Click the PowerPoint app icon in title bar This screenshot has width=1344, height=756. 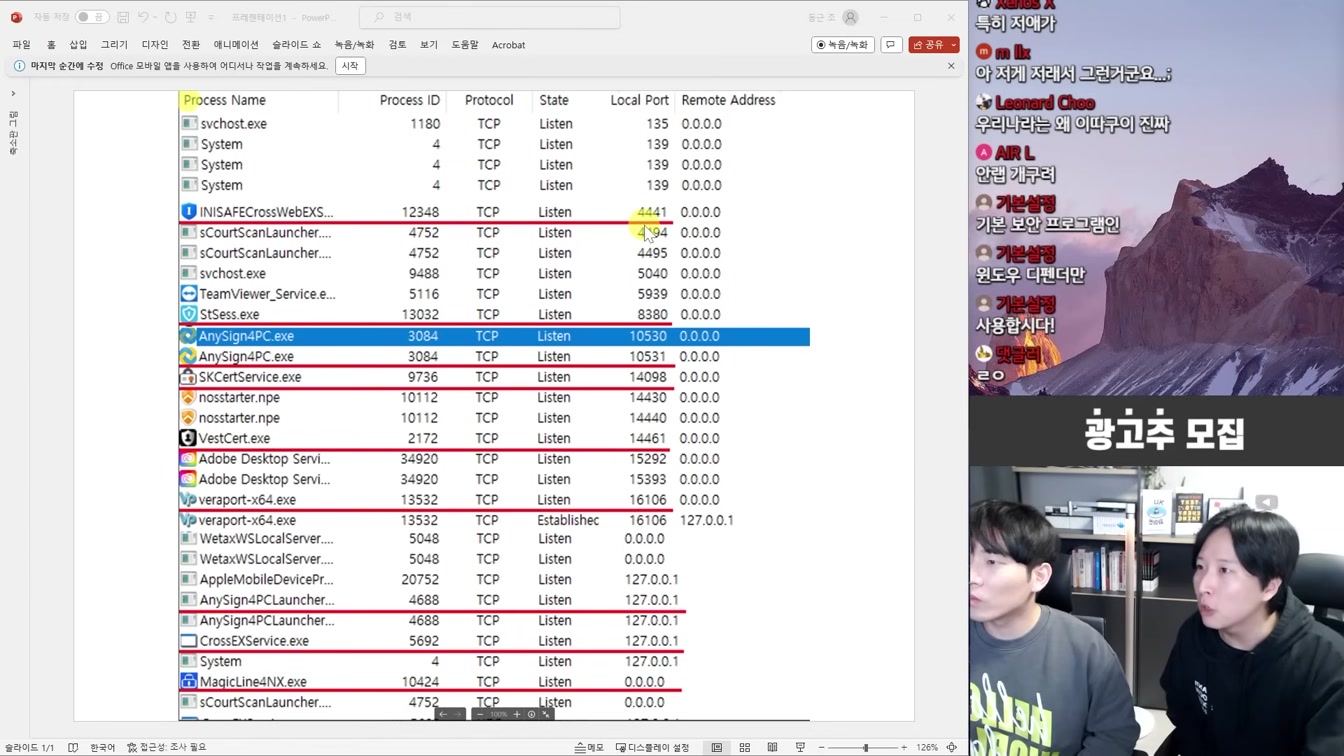pos(16,17)
